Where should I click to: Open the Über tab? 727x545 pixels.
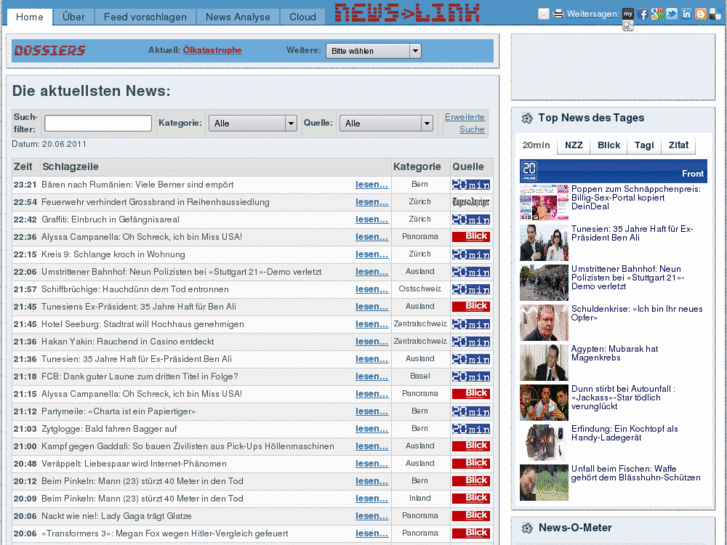pos(73,17)
